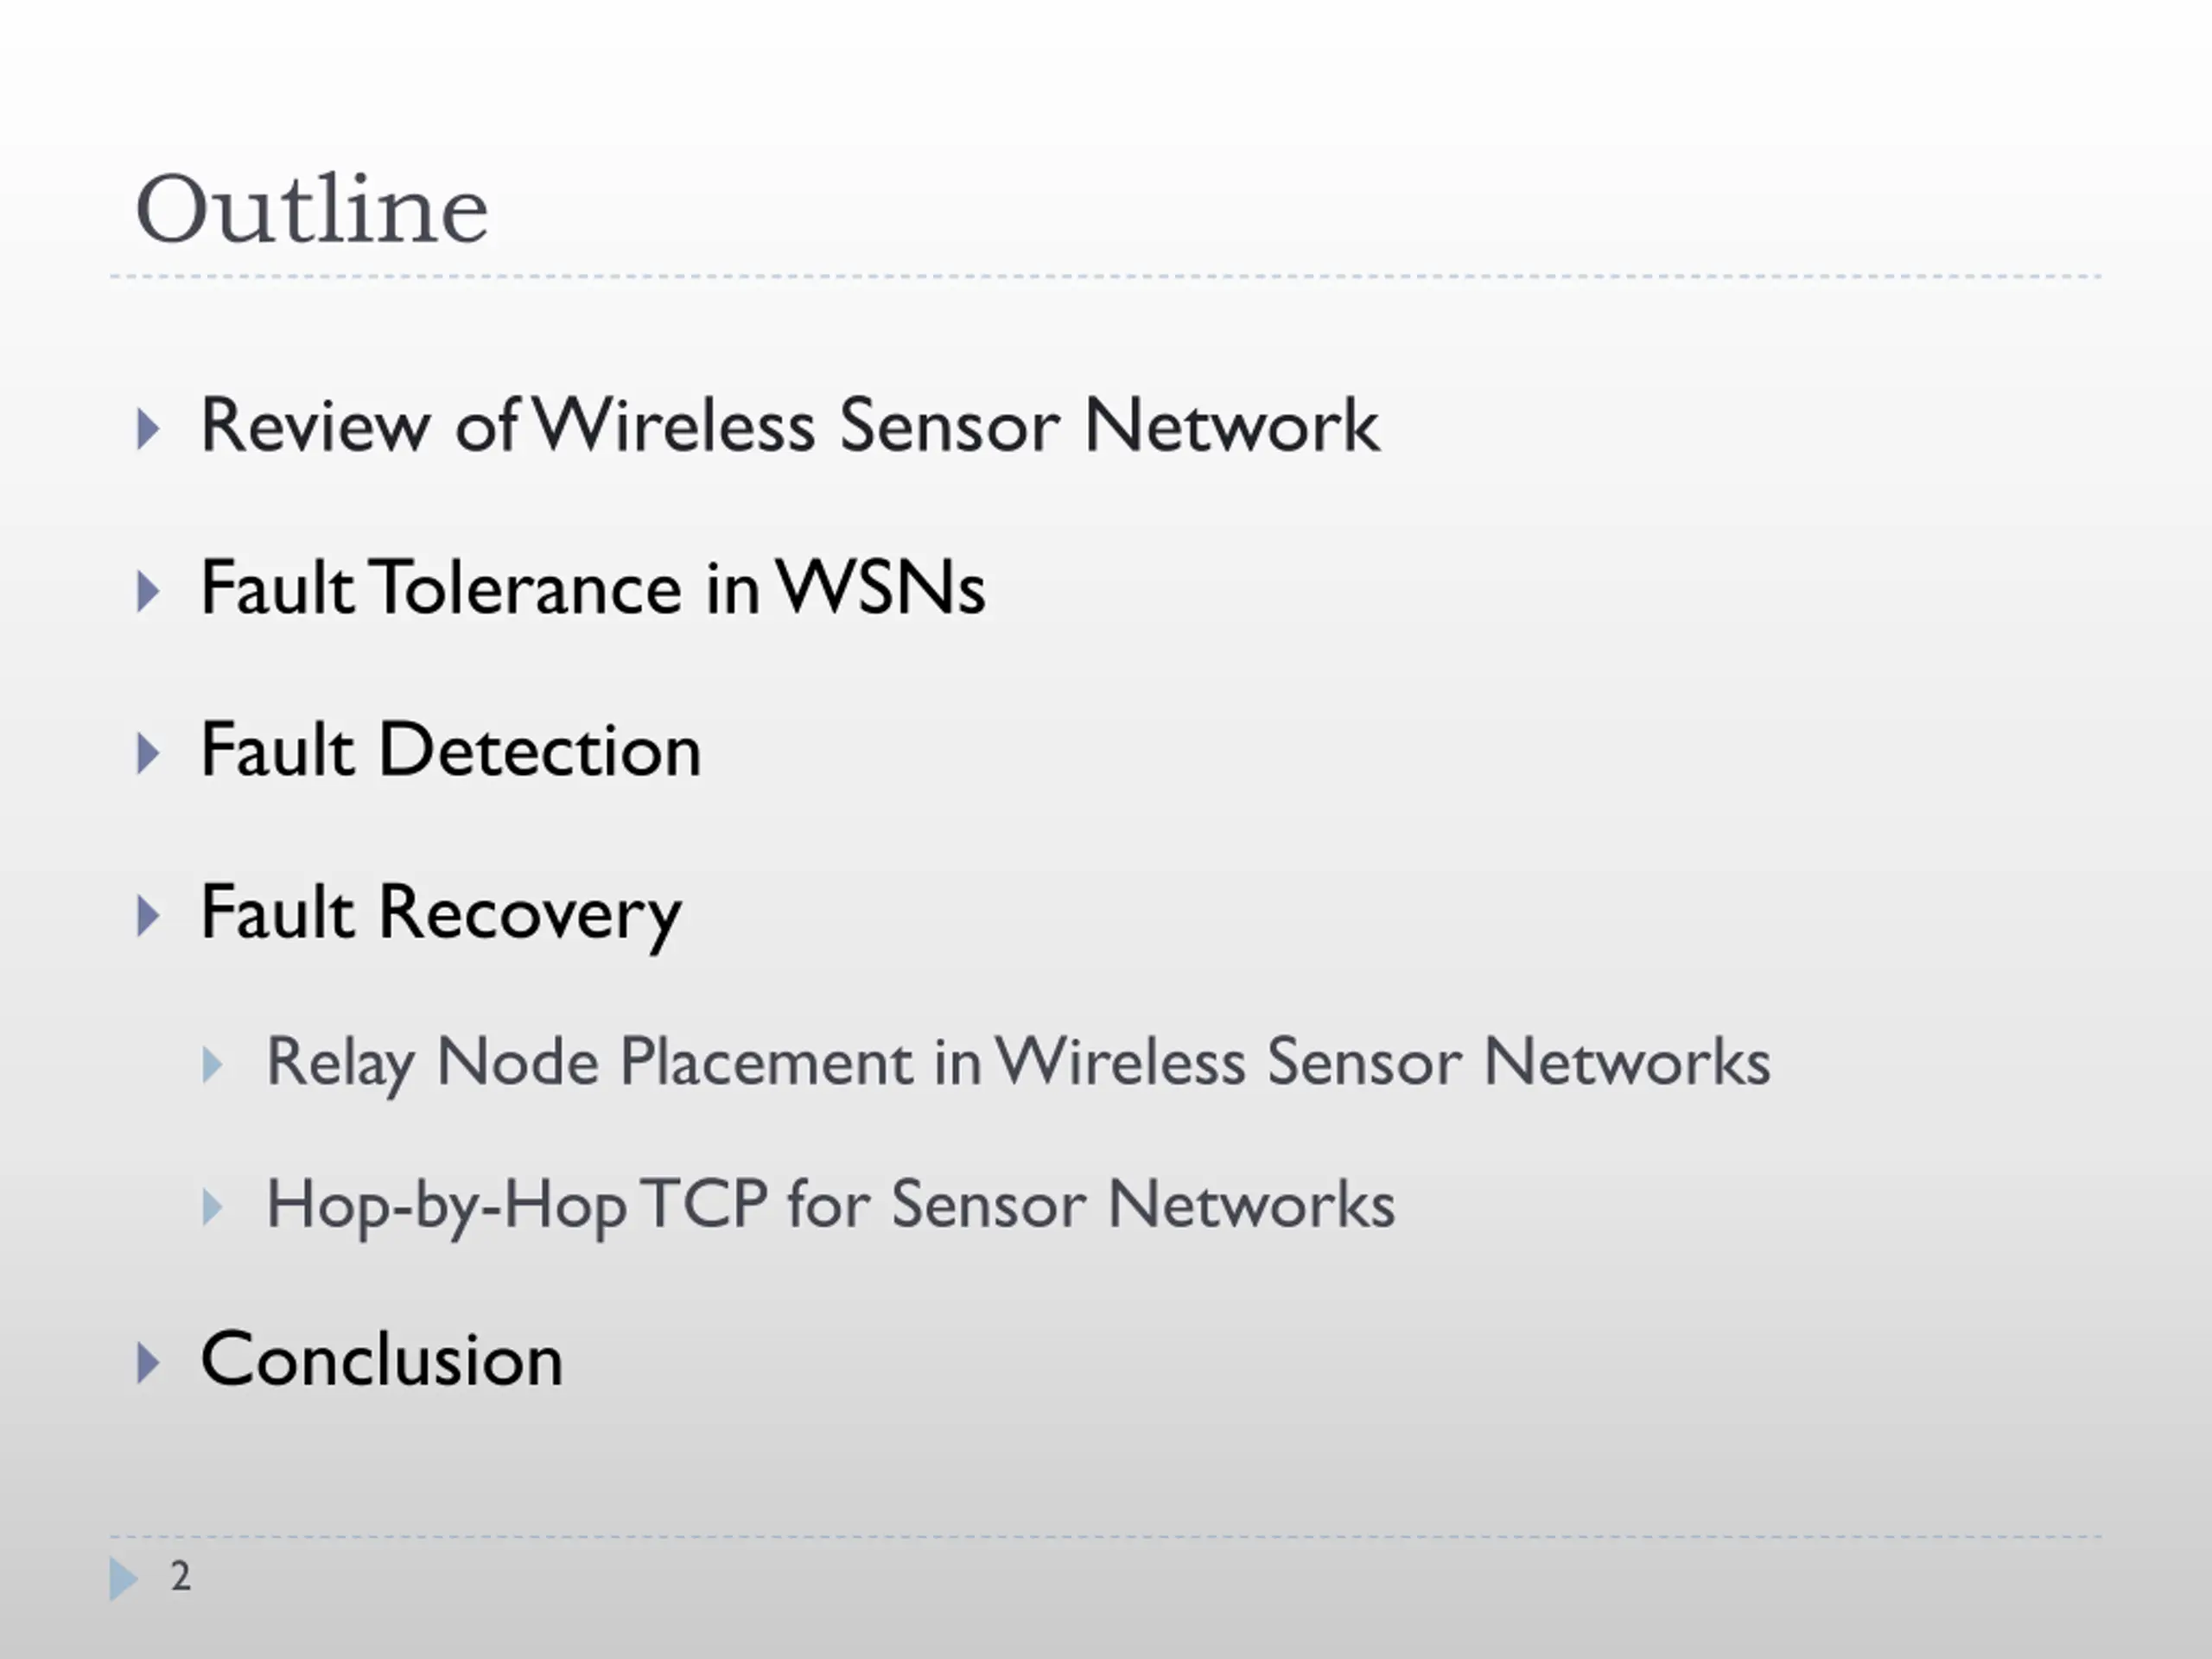Image resolution: width=2212 pixels, height=1659 pixels.
Task: Click the slide number 2
Action: tap(180, 1576)
